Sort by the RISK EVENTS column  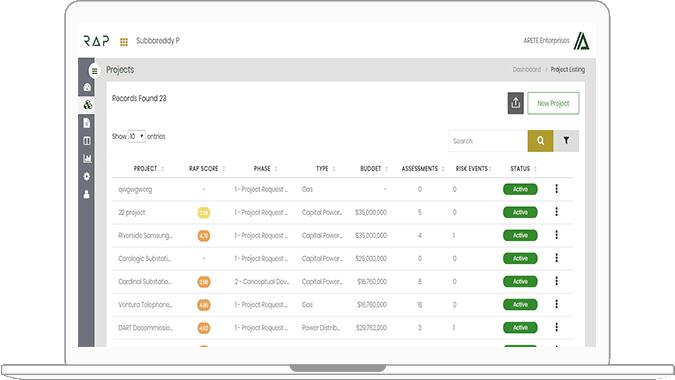coord(474,169)
